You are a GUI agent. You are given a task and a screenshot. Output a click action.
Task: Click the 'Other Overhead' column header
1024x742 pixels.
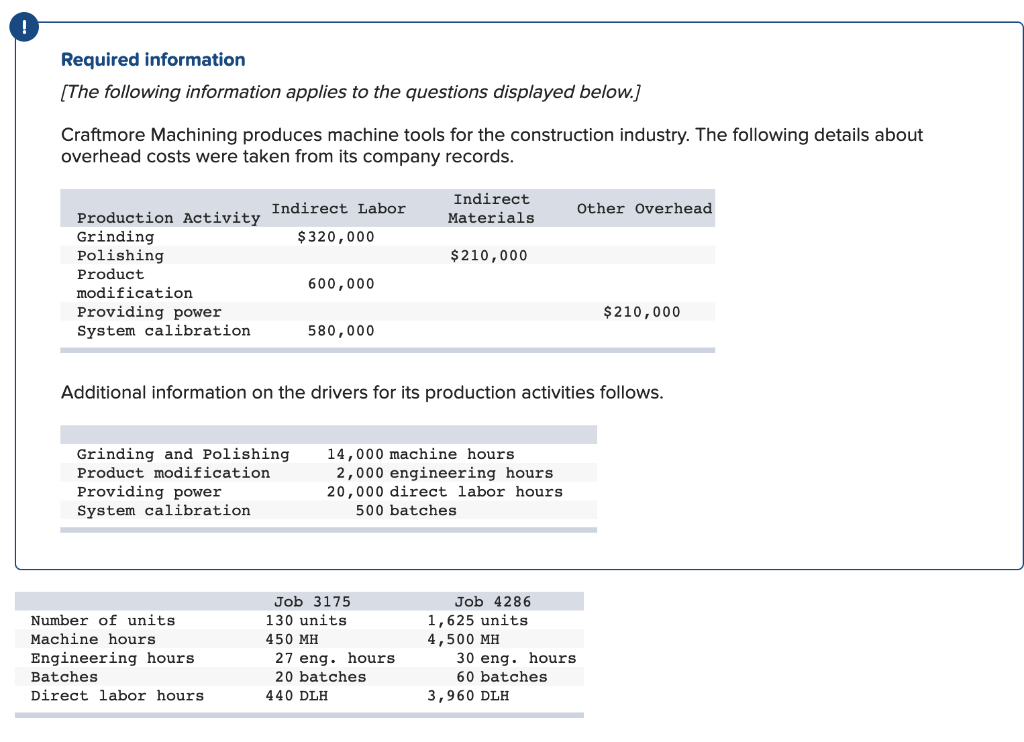coord(644,208)
